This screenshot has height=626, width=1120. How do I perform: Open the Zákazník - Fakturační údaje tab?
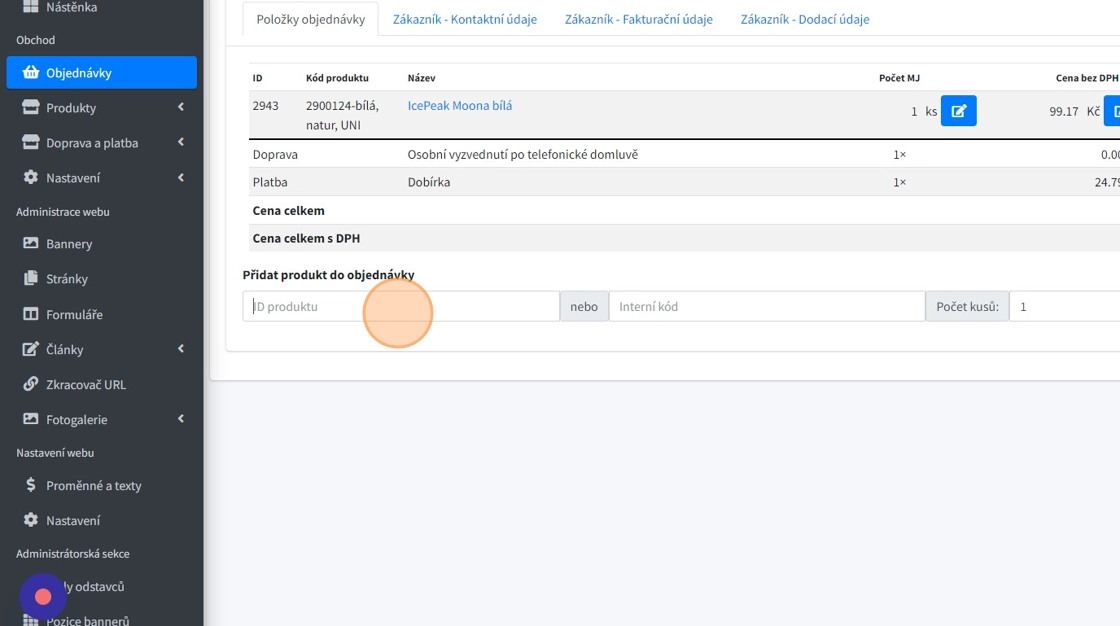(x=638, y=19)
